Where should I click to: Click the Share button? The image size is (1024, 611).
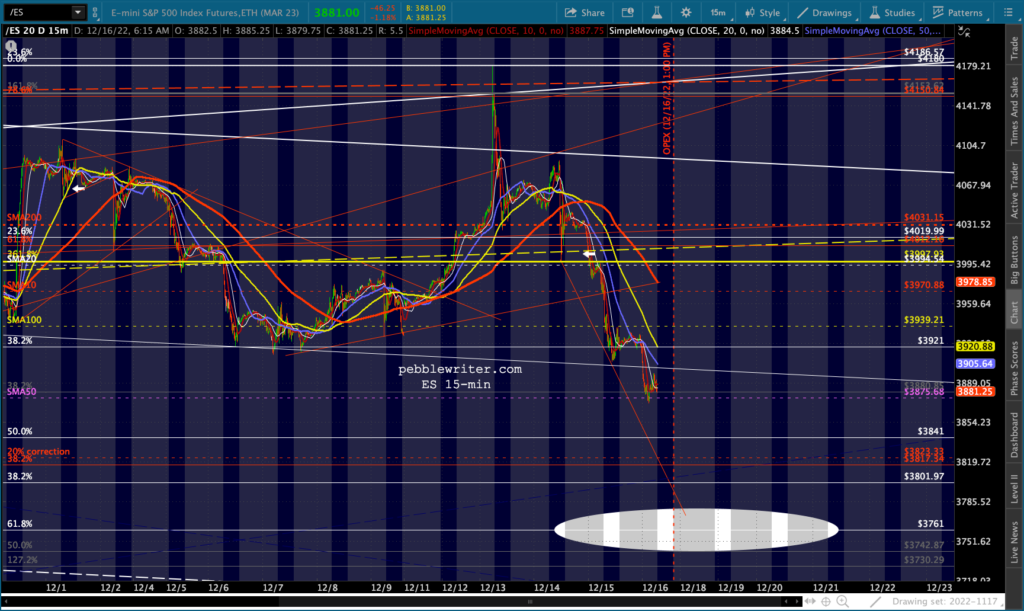(x=586, y=13)
